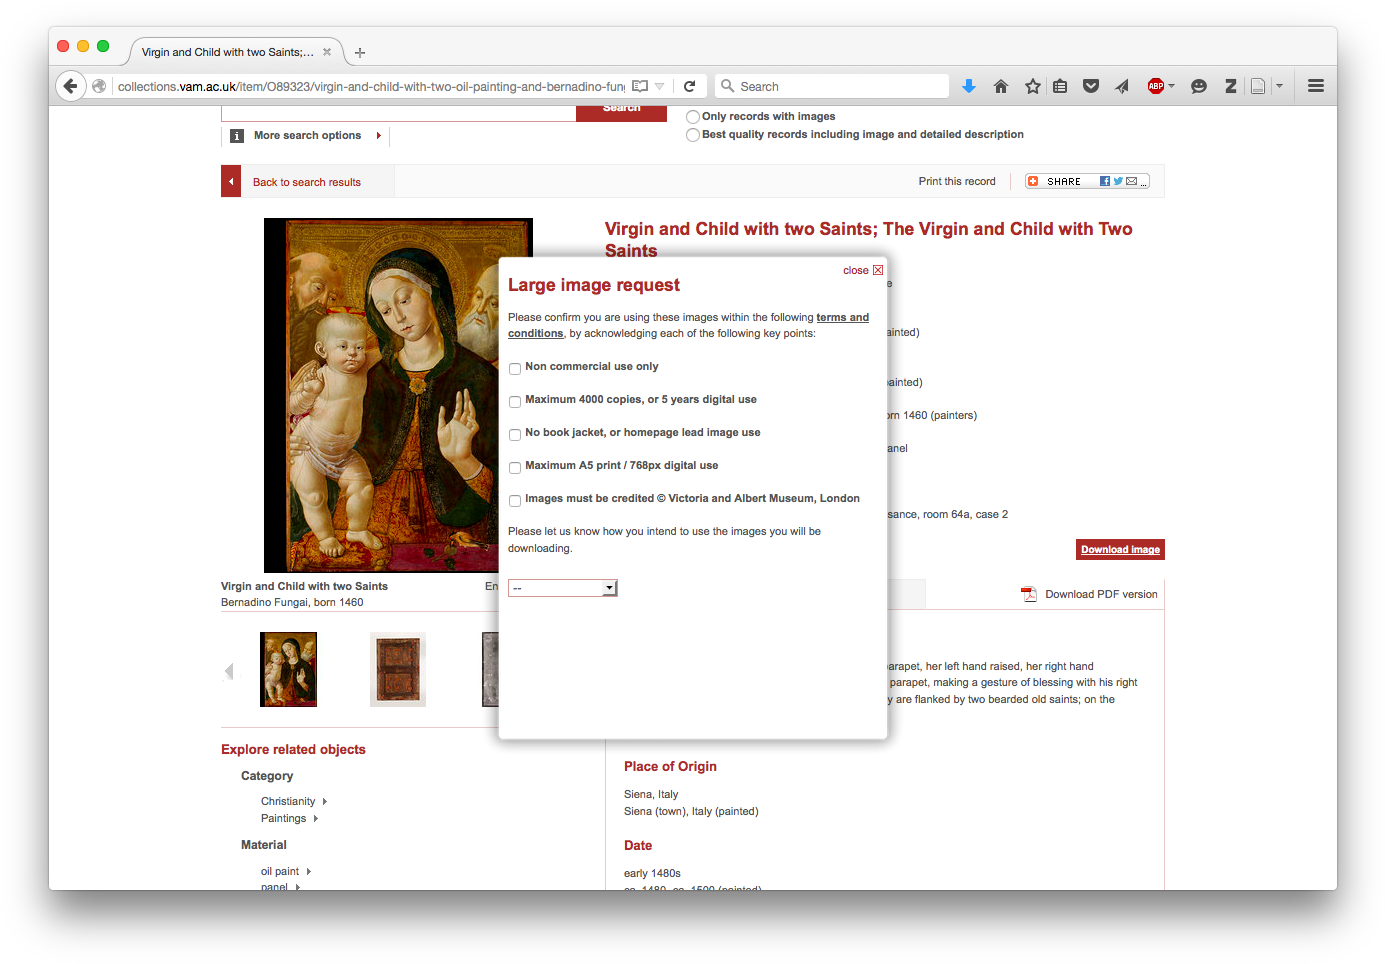Click the SHARE button

pos(1063,181)
